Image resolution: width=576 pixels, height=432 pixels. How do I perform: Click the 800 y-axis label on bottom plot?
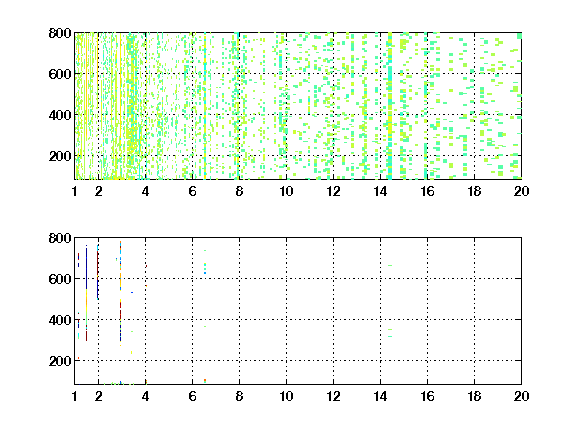click(x=60, y=238)
